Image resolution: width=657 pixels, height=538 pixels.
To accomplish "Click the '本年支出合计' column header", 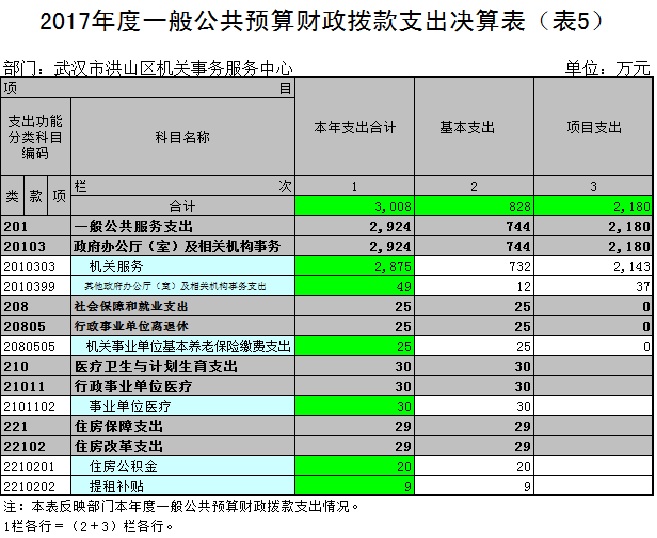I will pyautogui.click(x=355, y=128).
